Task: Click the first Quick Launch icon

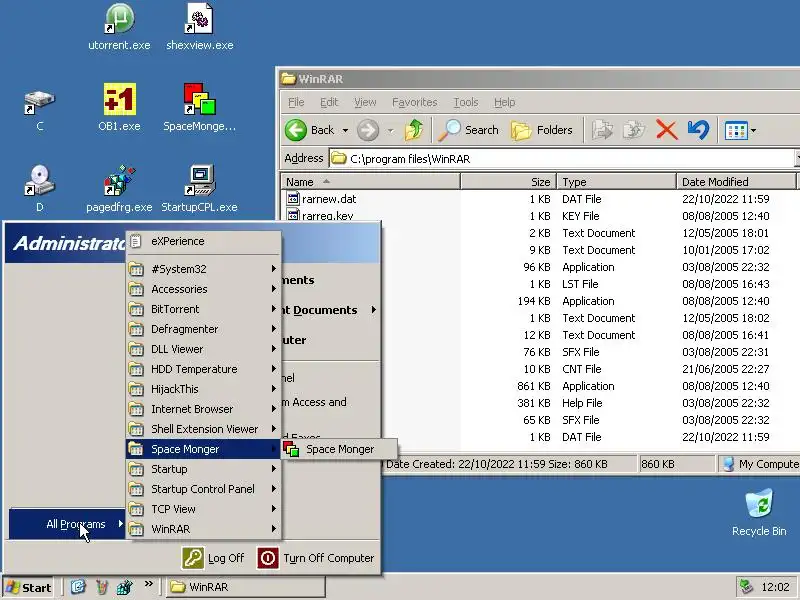Action: click(x=78, y=587)
